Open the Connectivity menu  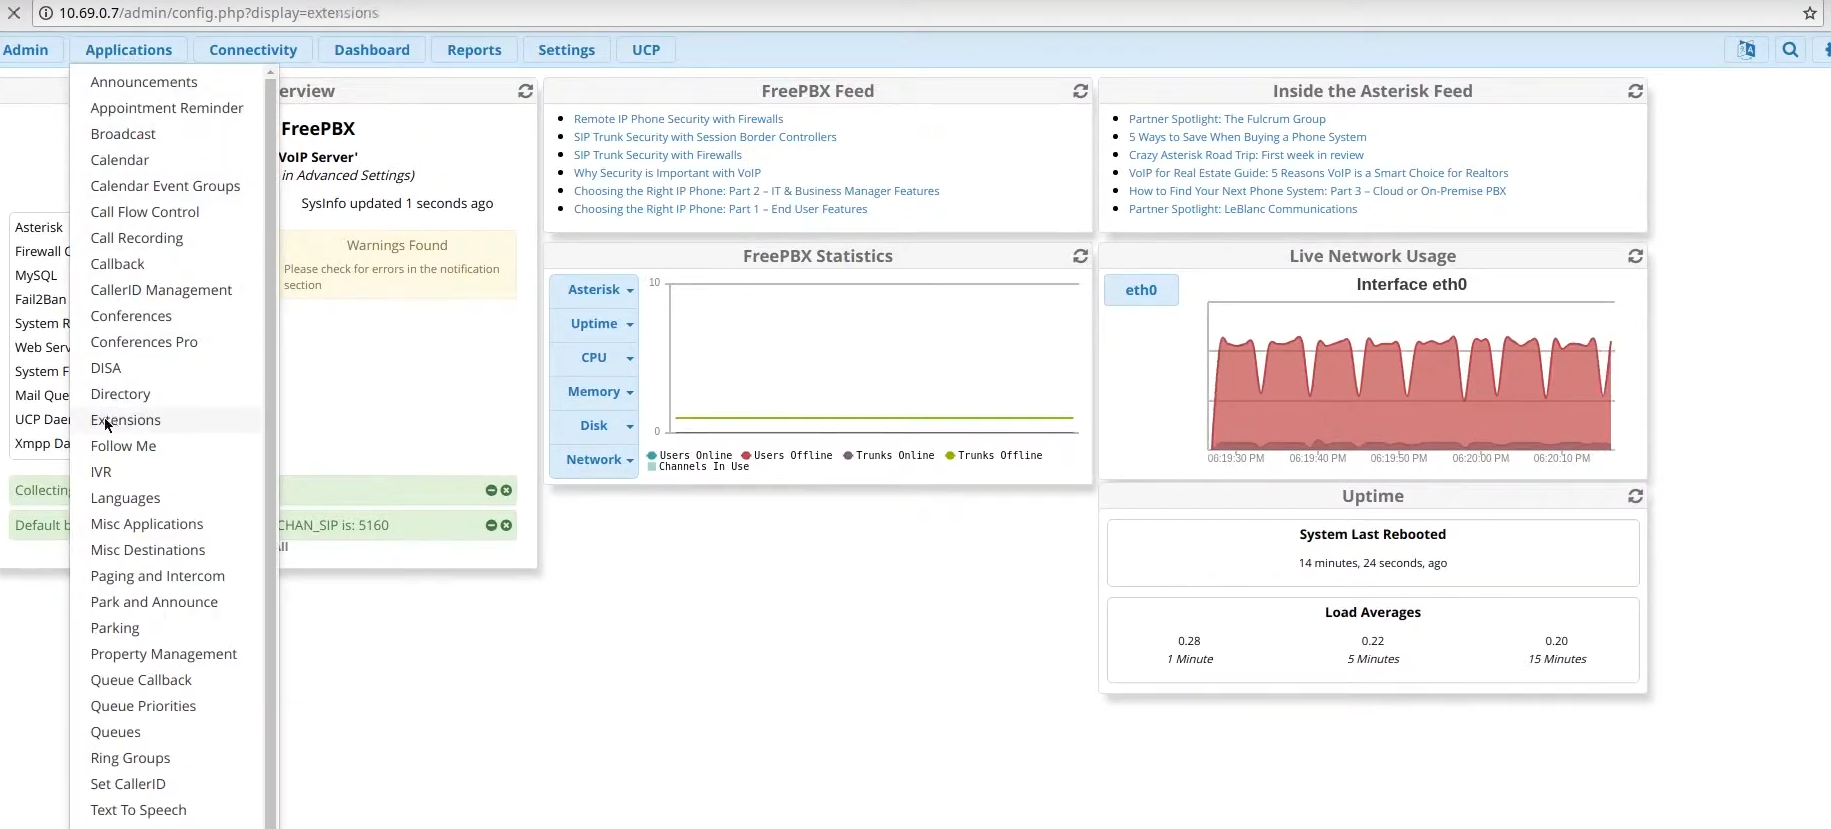click(x=253, y=50)
